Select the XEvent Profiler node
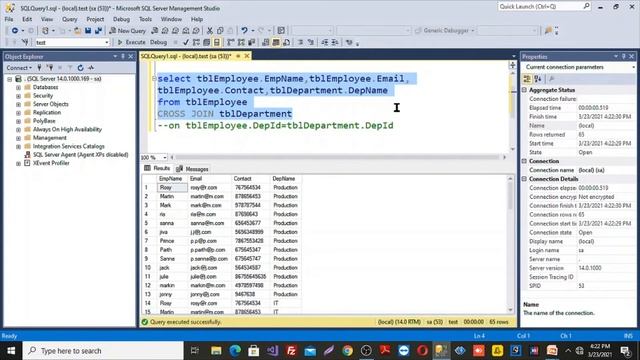The width and height of the screenshot is (640, 360). pos(51,163)
